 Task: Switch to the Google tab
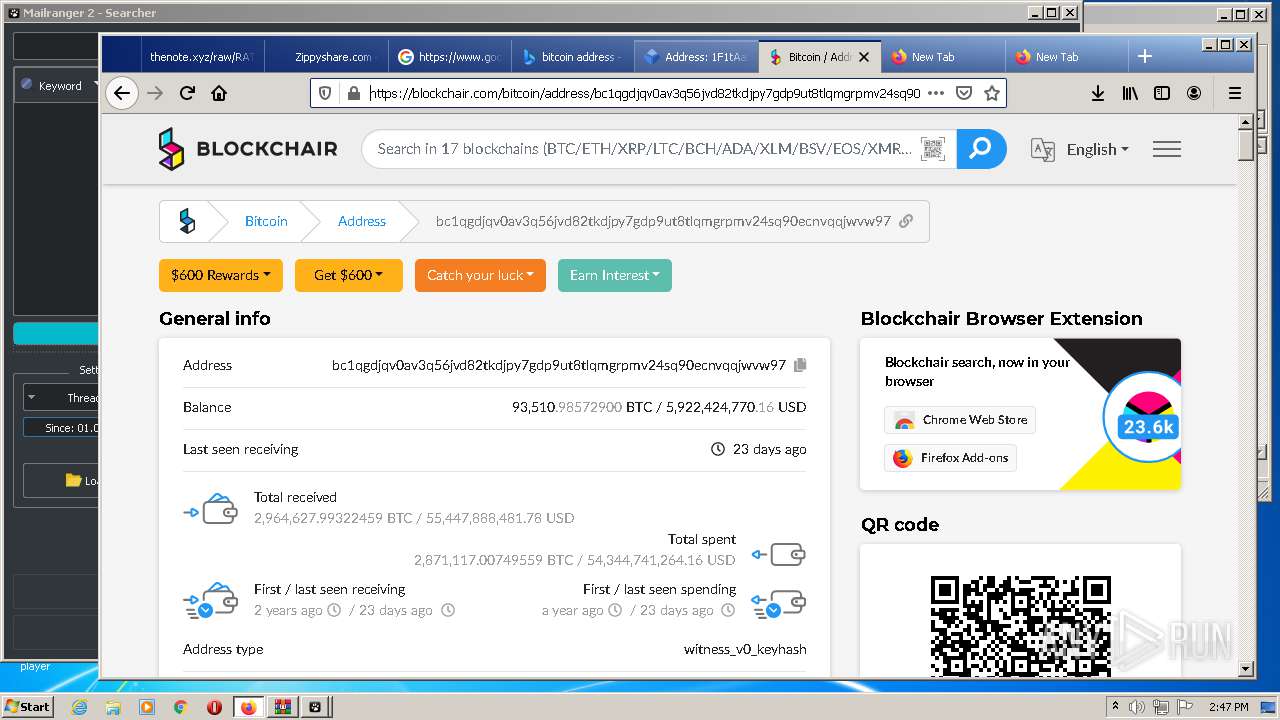450,57
